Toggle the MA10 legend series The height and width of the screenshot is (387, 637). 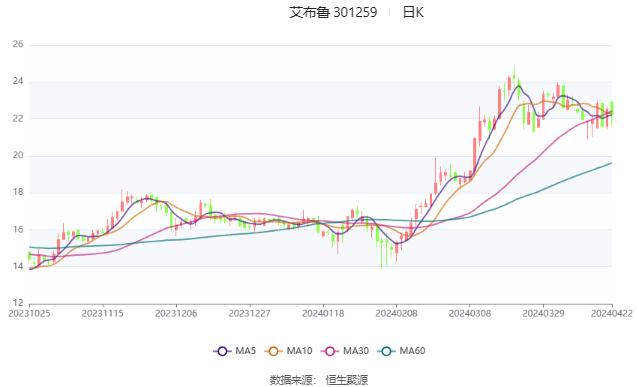(288, 351)
